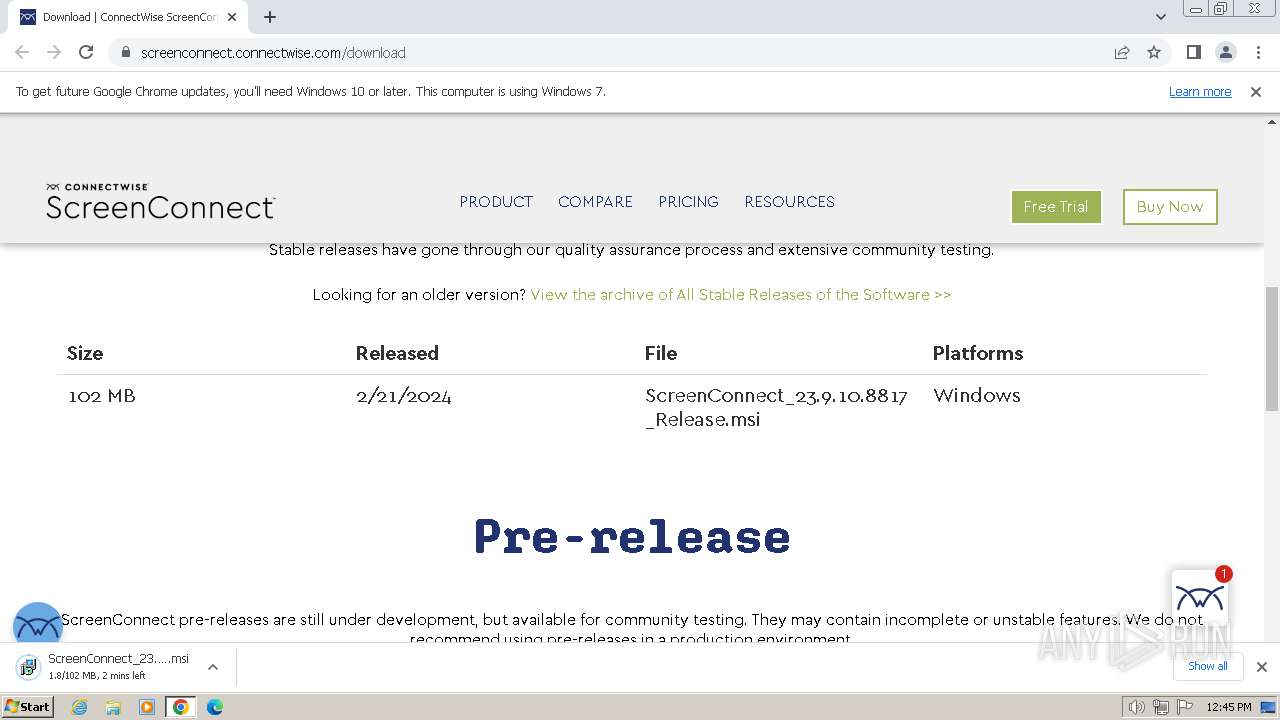
Task: Click the Size column header
Action: tap(85, 353)
